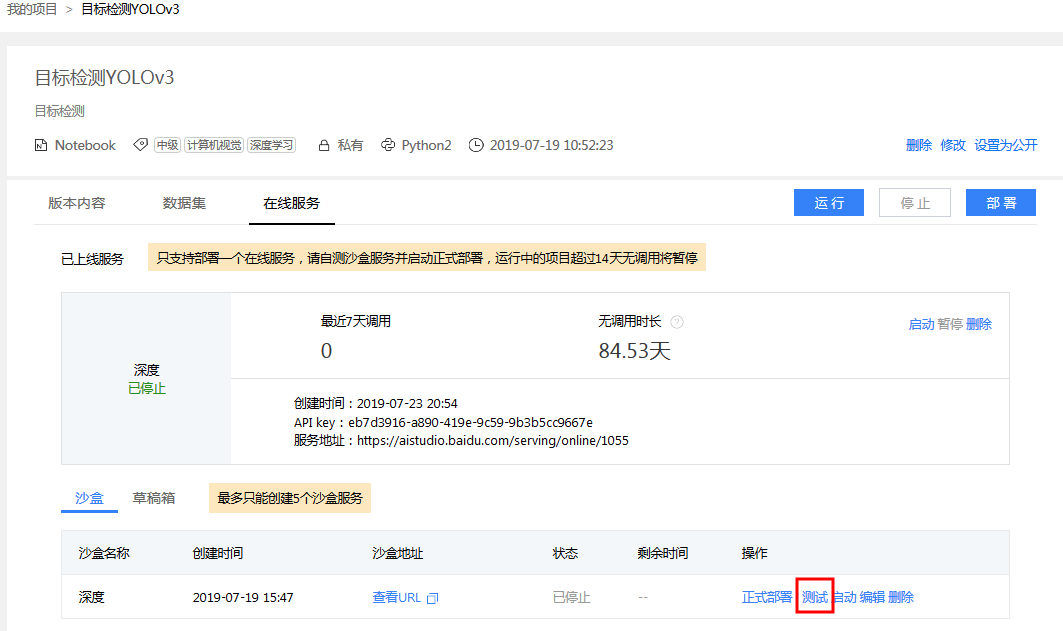Click the tag label icon

(140, 144)
